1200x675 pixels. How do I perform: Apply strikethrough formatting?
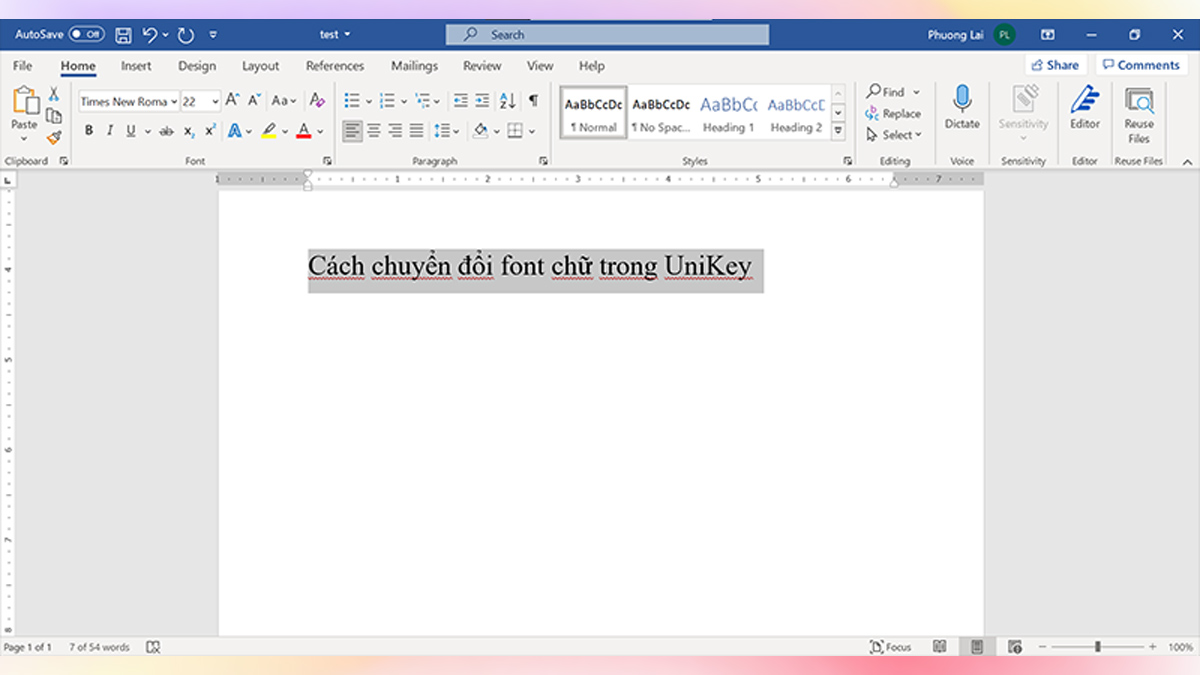pos(167,131)
